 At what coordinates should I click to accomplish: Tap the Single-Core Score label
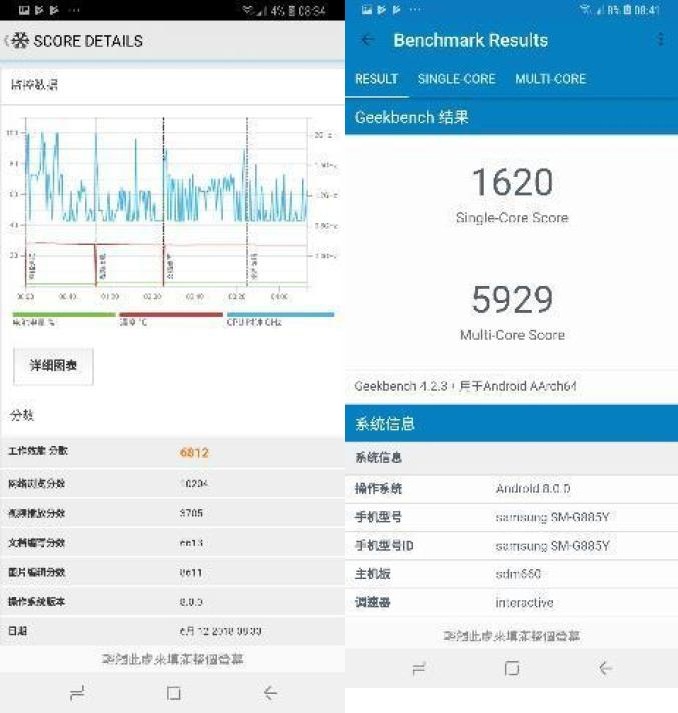[x=512, y=218]
